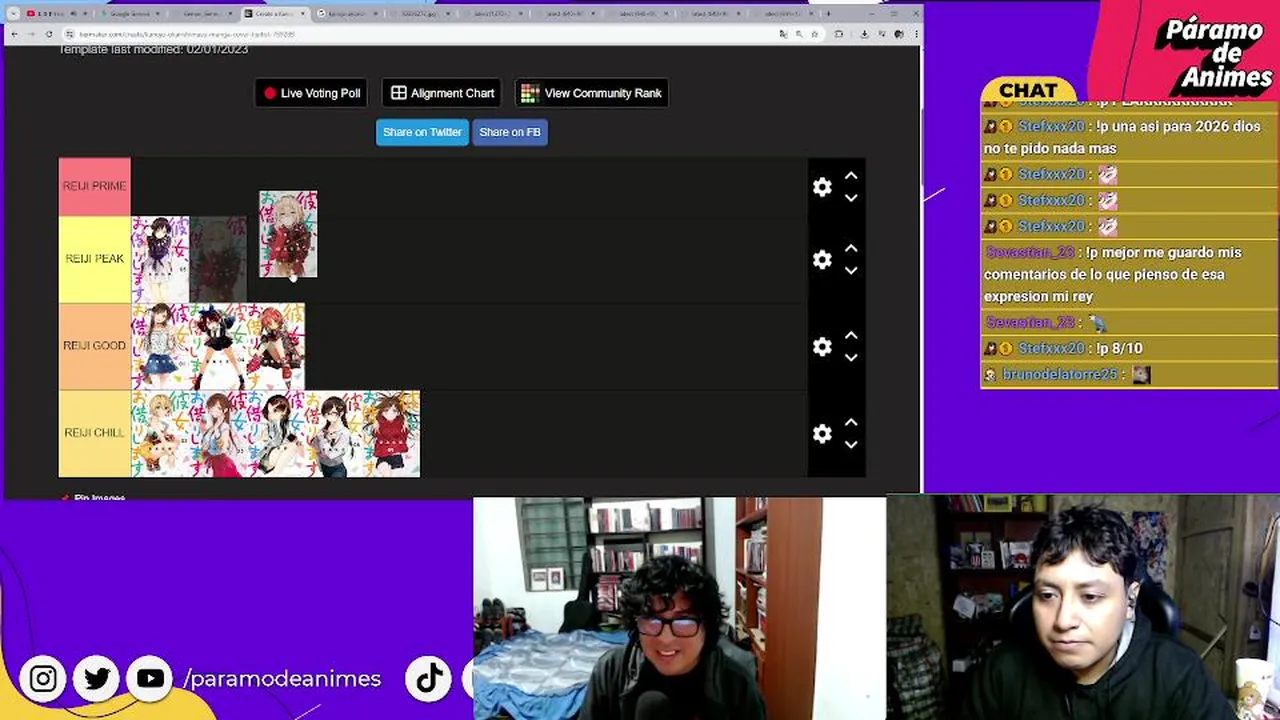
Task: Move REIJI PRIME row down with arrow
Action: [851, 198]
